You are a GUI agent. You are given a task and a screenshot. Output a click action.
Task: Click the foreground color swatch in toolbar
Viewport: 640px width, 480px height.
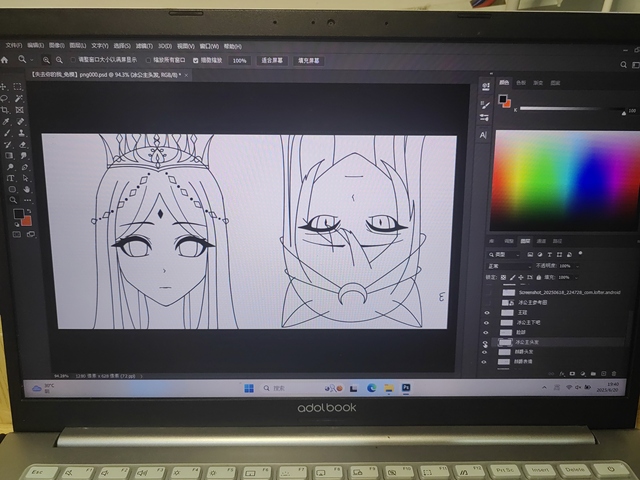click(18, 214)
